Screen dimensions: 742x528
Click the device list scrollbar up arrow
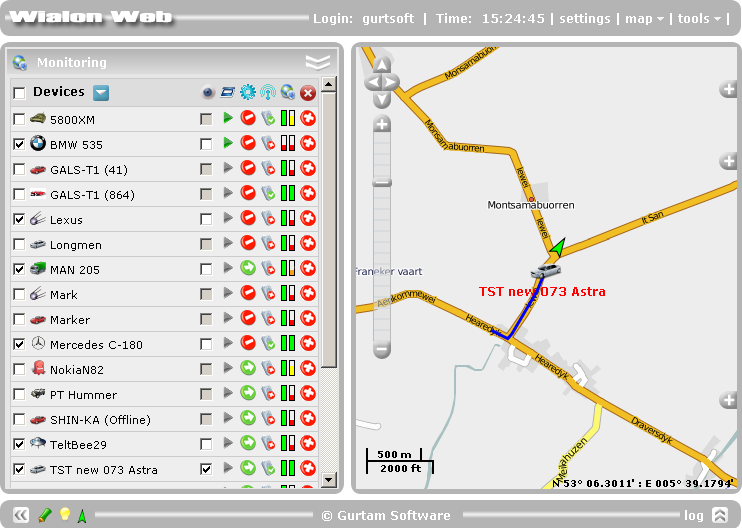(328, 85)
